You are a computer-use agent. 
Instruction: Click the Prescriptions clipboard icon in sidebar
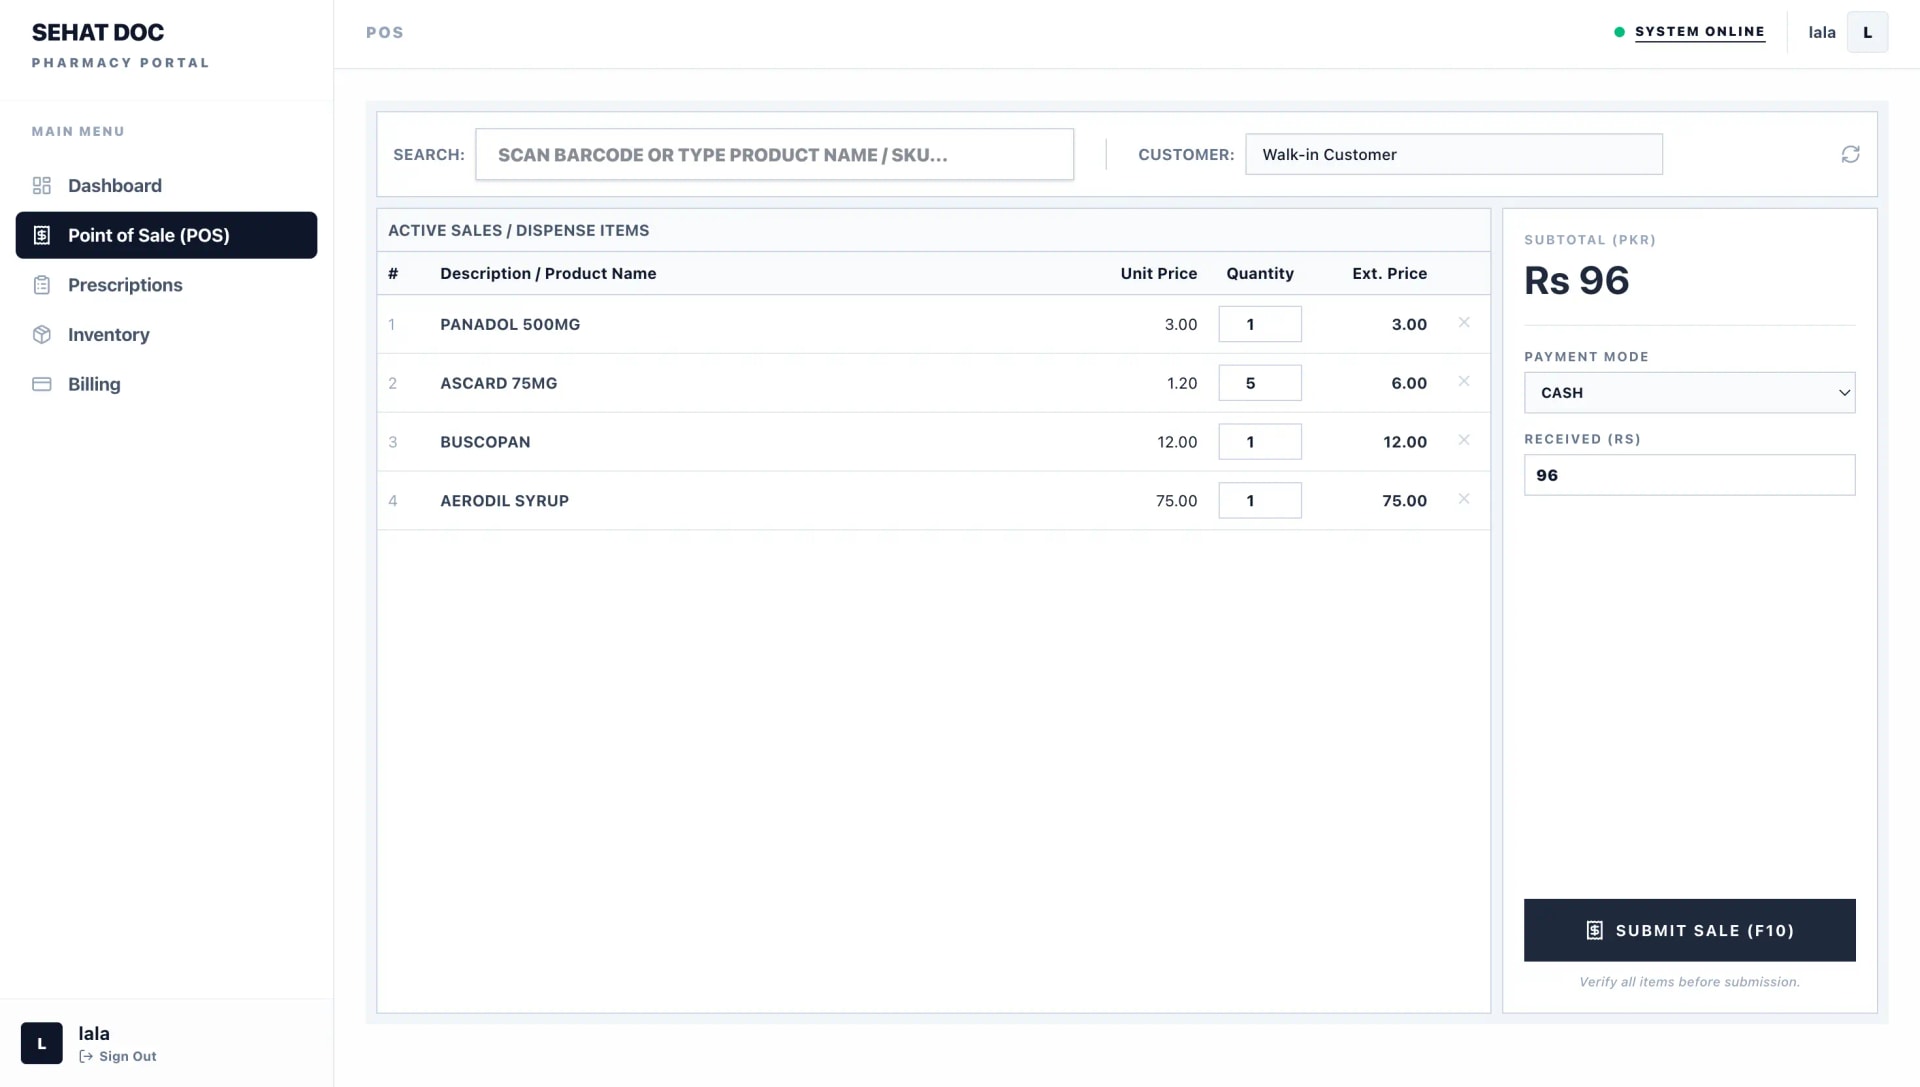tap(41, 285)
